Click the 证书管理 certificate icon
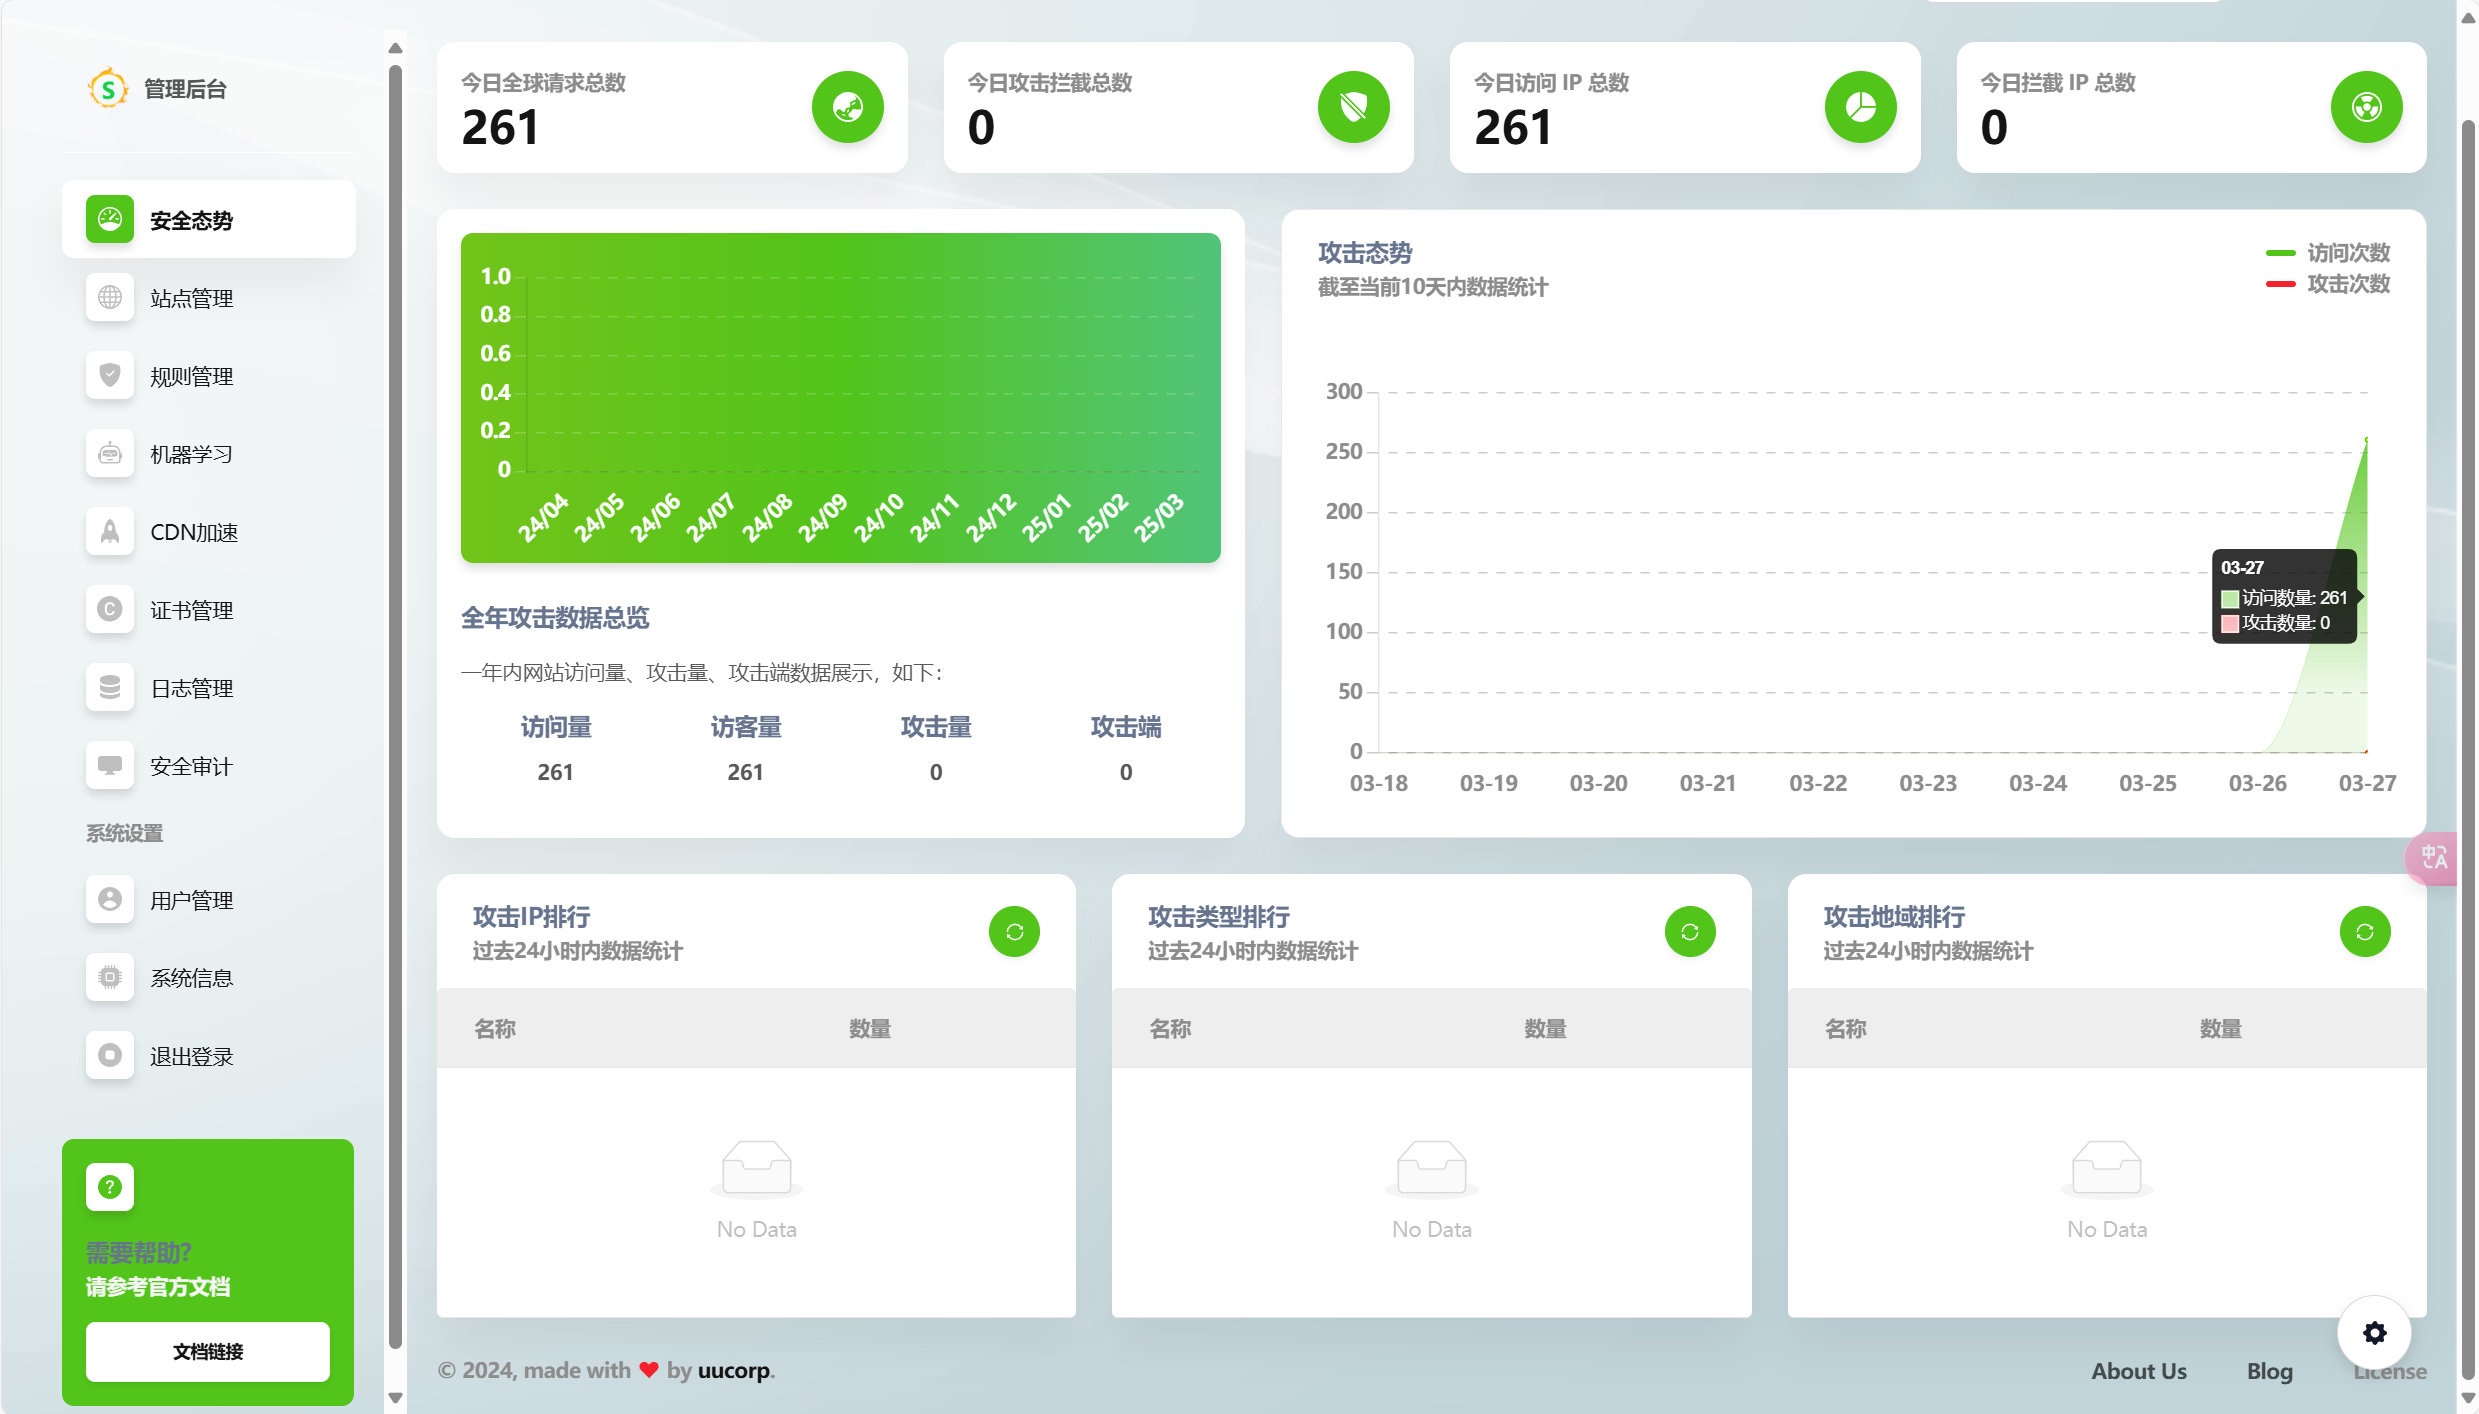The image size is (2479, 1414). 110,610
